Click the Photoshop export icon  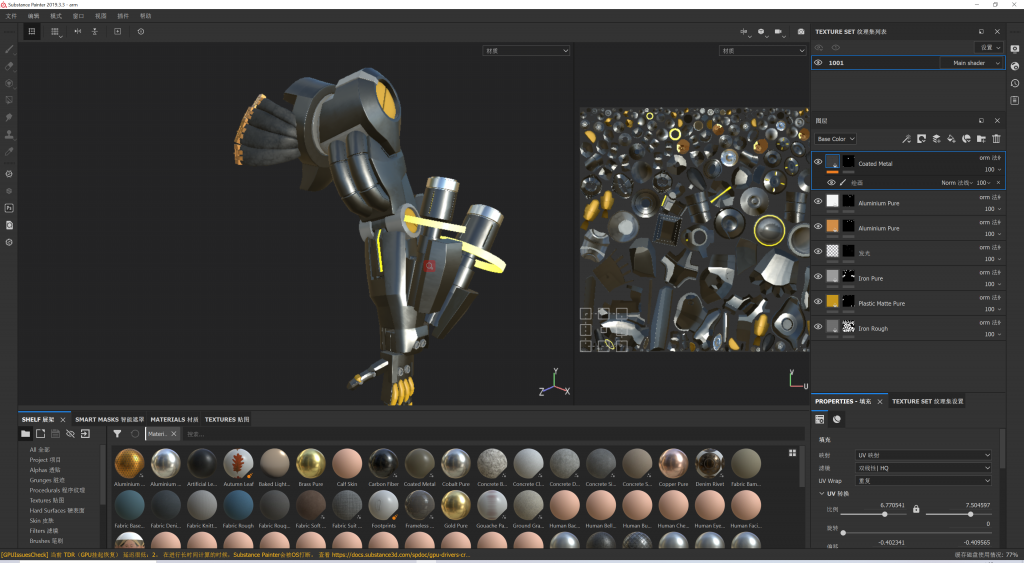(9, 208)
